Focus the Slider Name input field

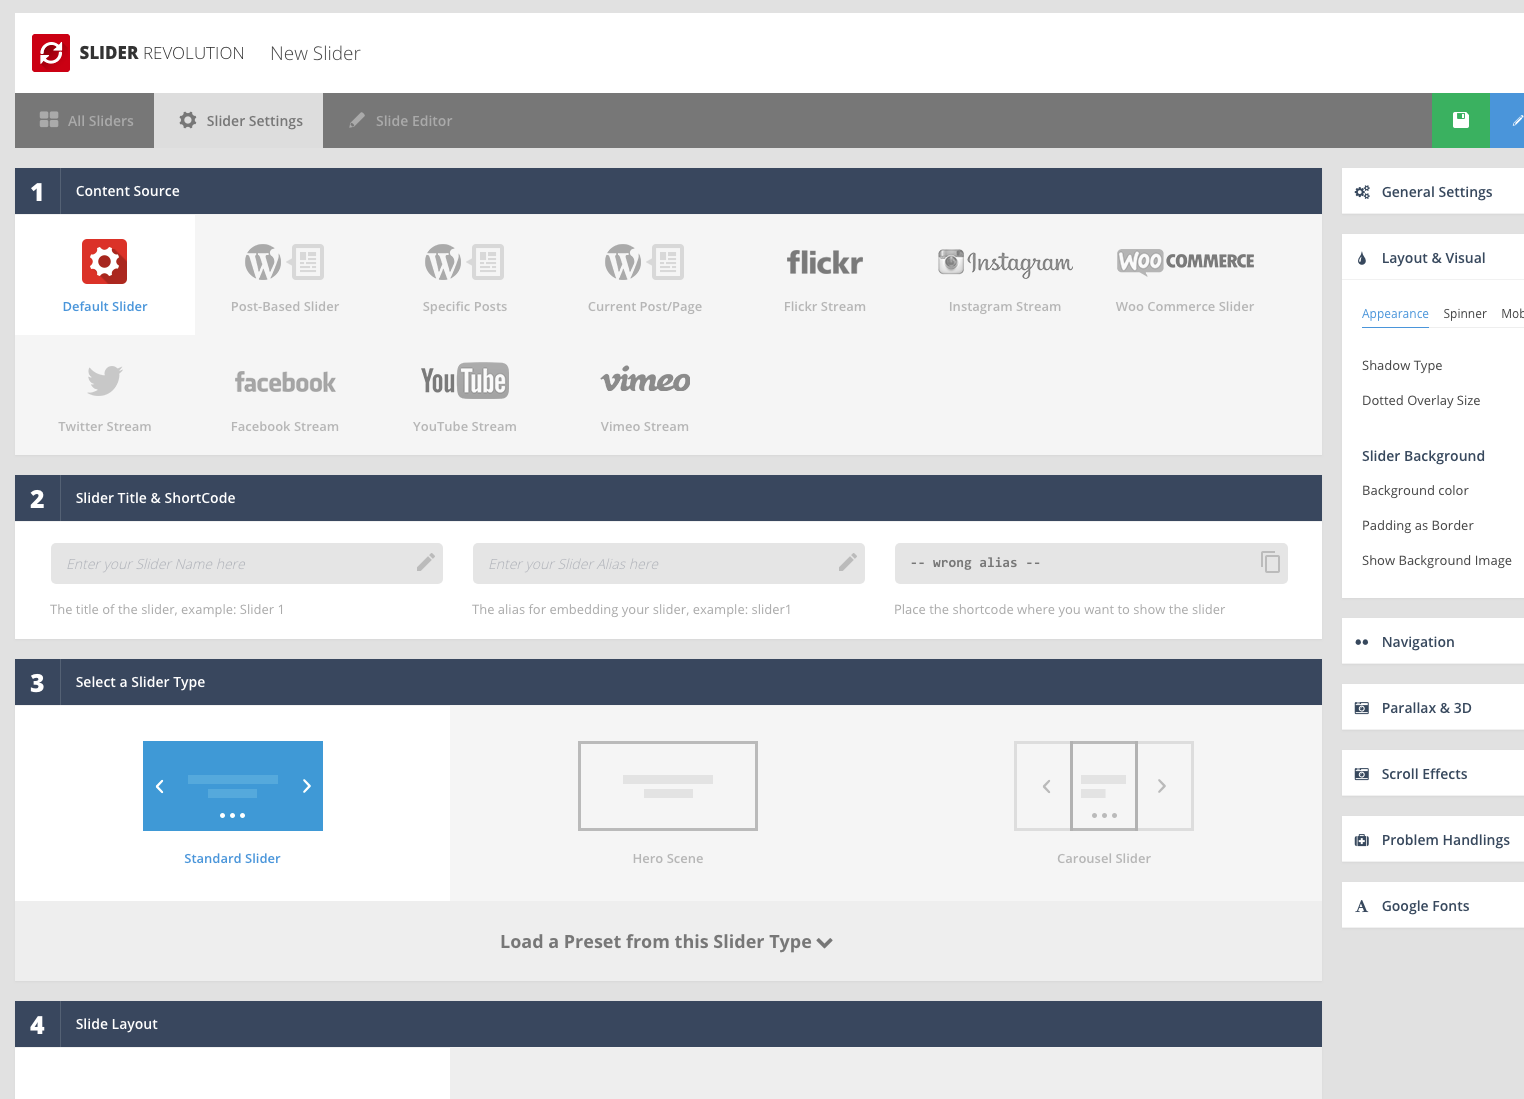coord(247,564)
